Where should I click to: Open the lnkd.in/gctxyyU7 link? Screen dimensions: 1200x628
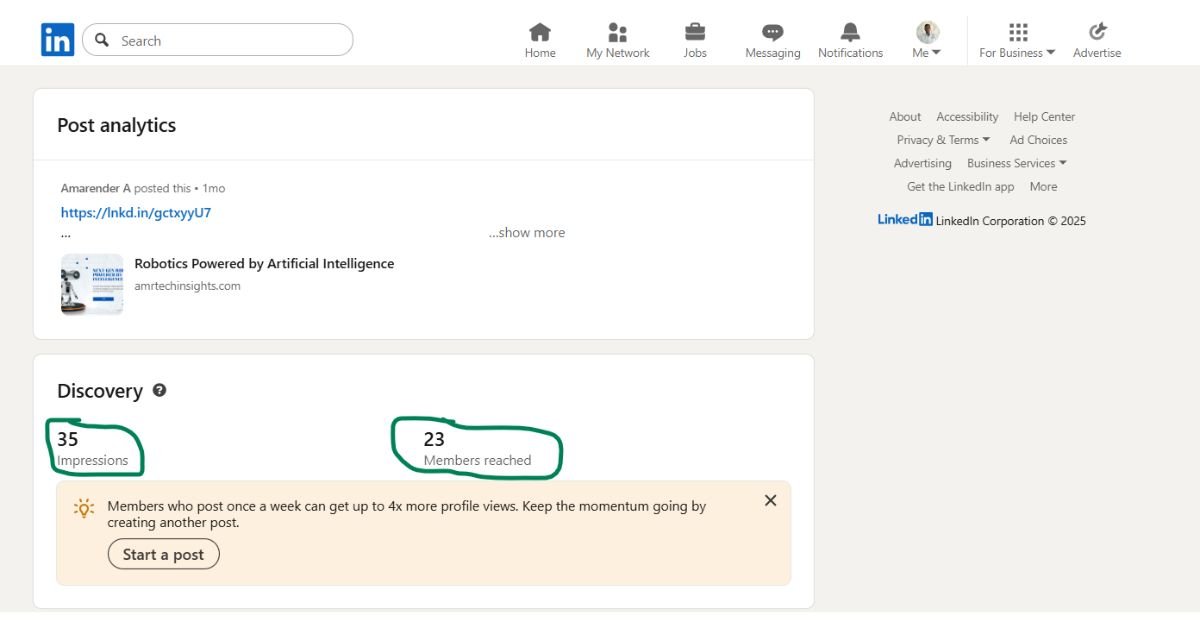[x=136, y=213]
